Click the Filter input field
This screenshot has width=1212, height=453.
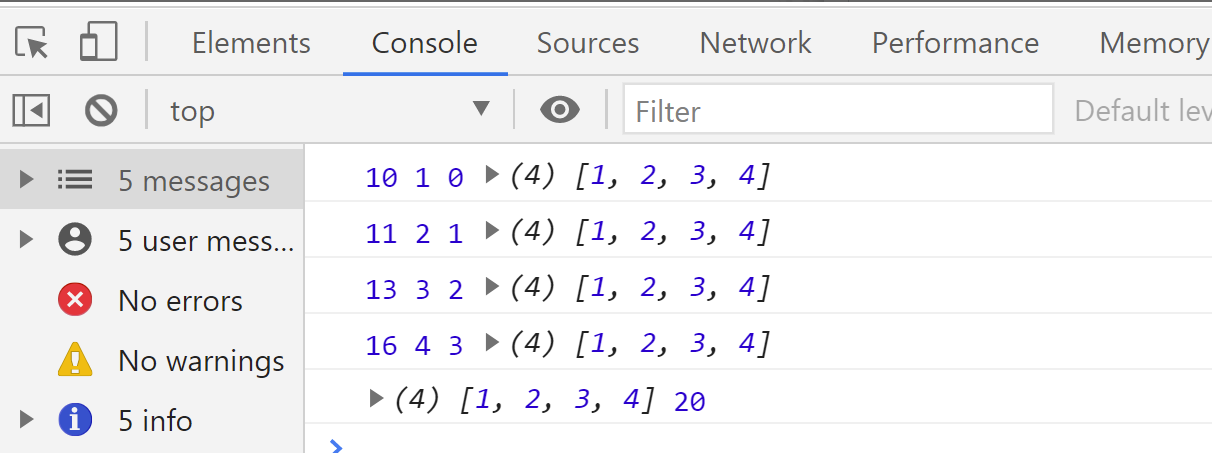(x=838, y=110)
